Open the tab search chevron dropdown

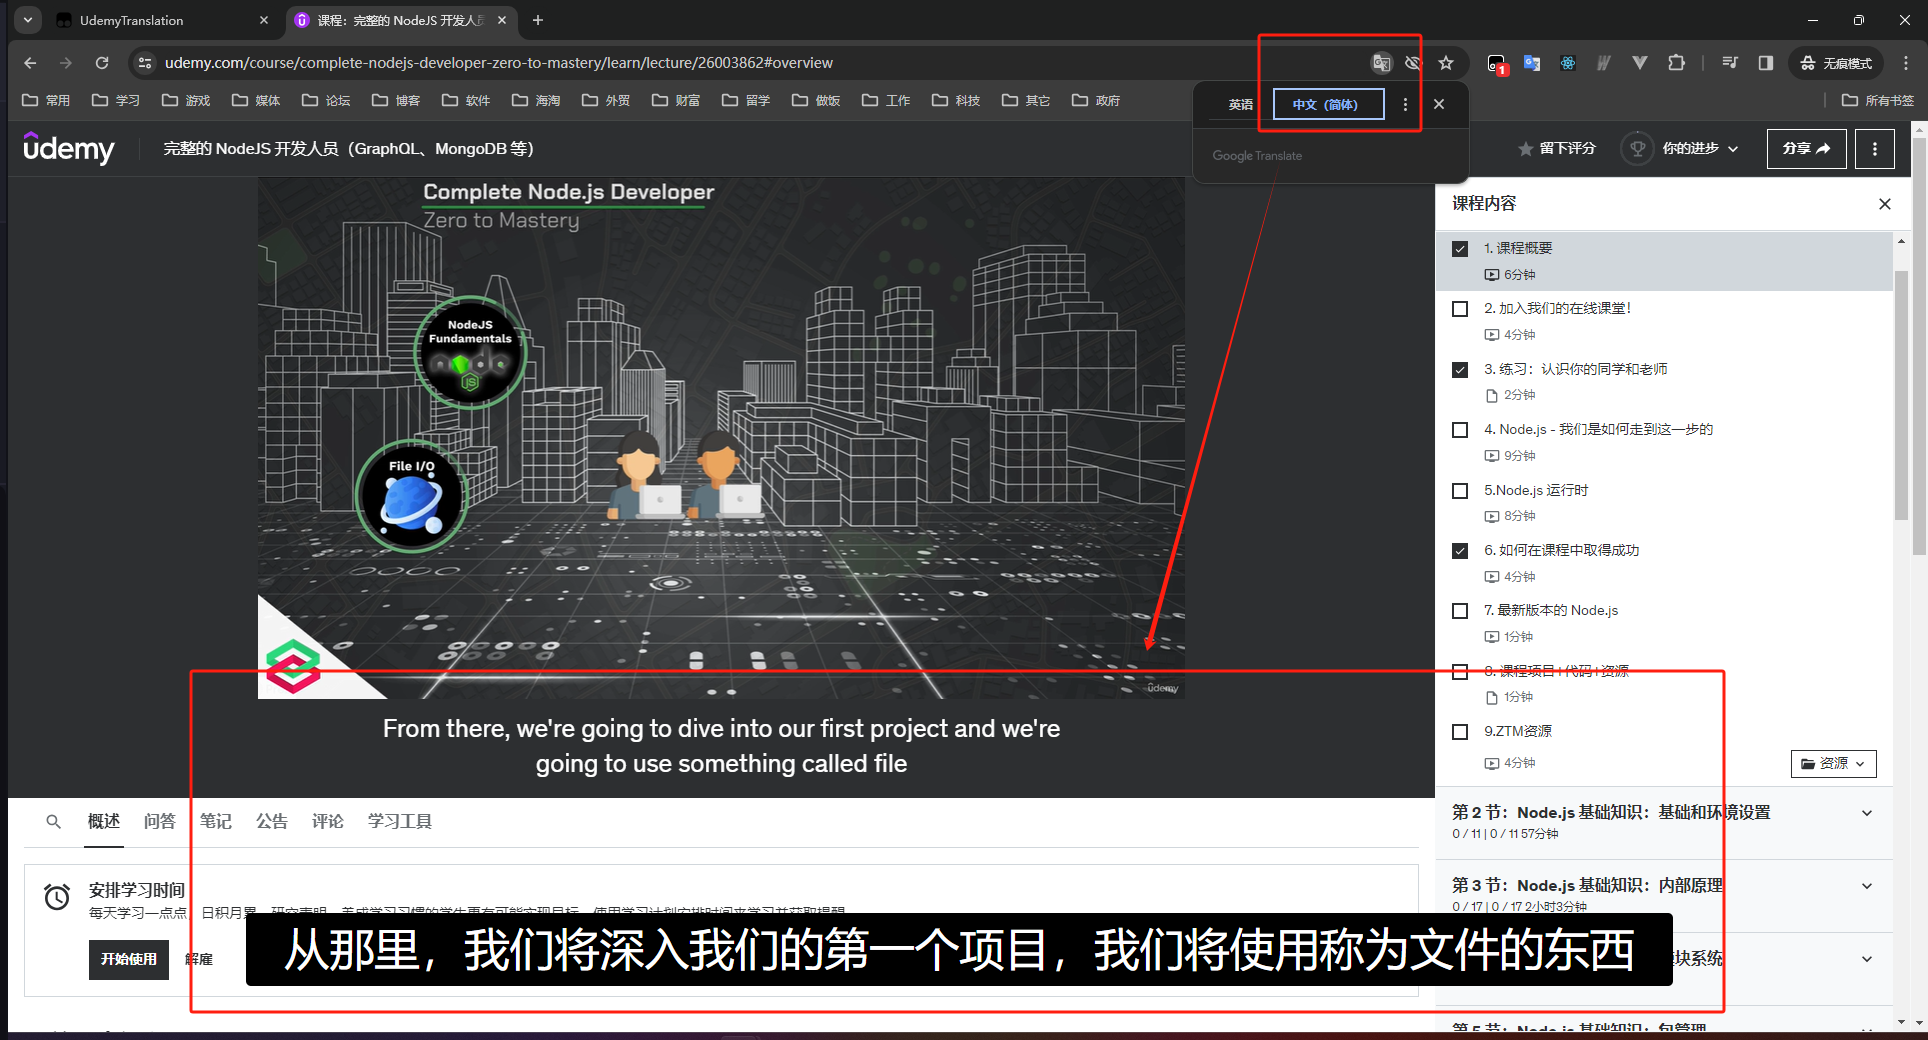click(28, 20)
